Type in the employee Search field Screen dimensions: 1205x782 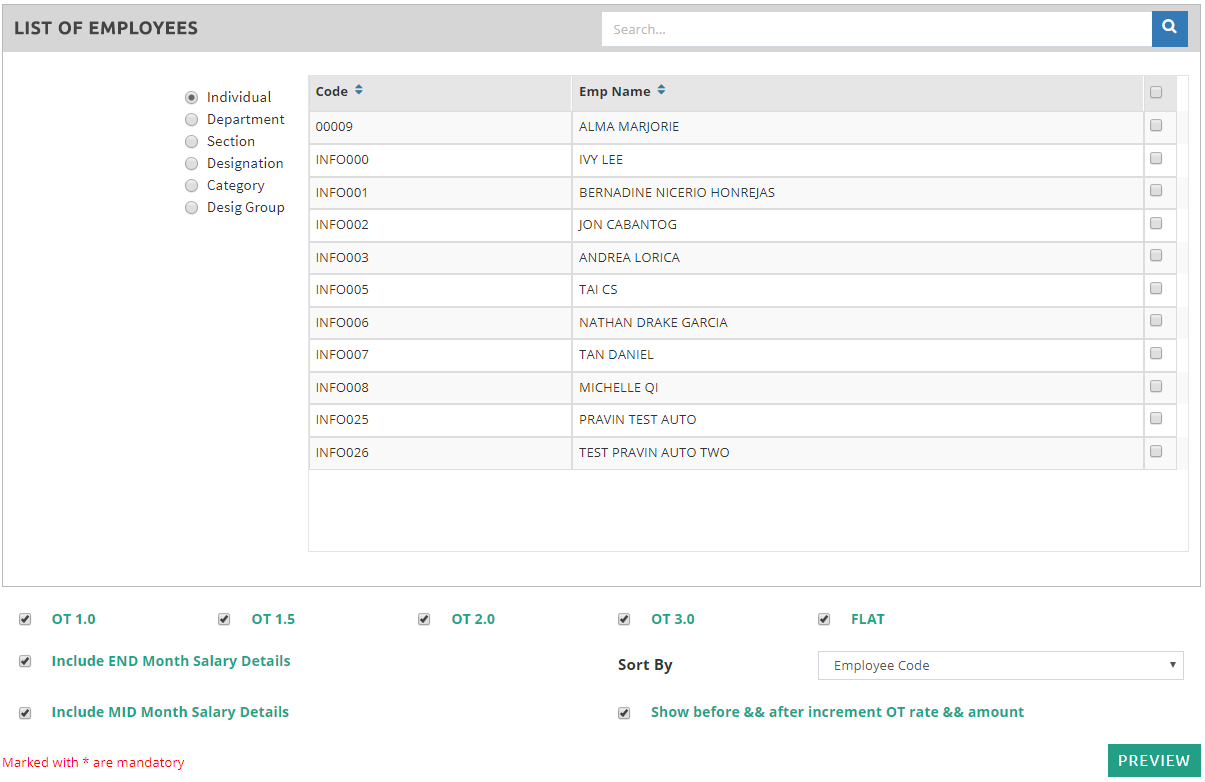pyautogui.click(x=876, y=29)
